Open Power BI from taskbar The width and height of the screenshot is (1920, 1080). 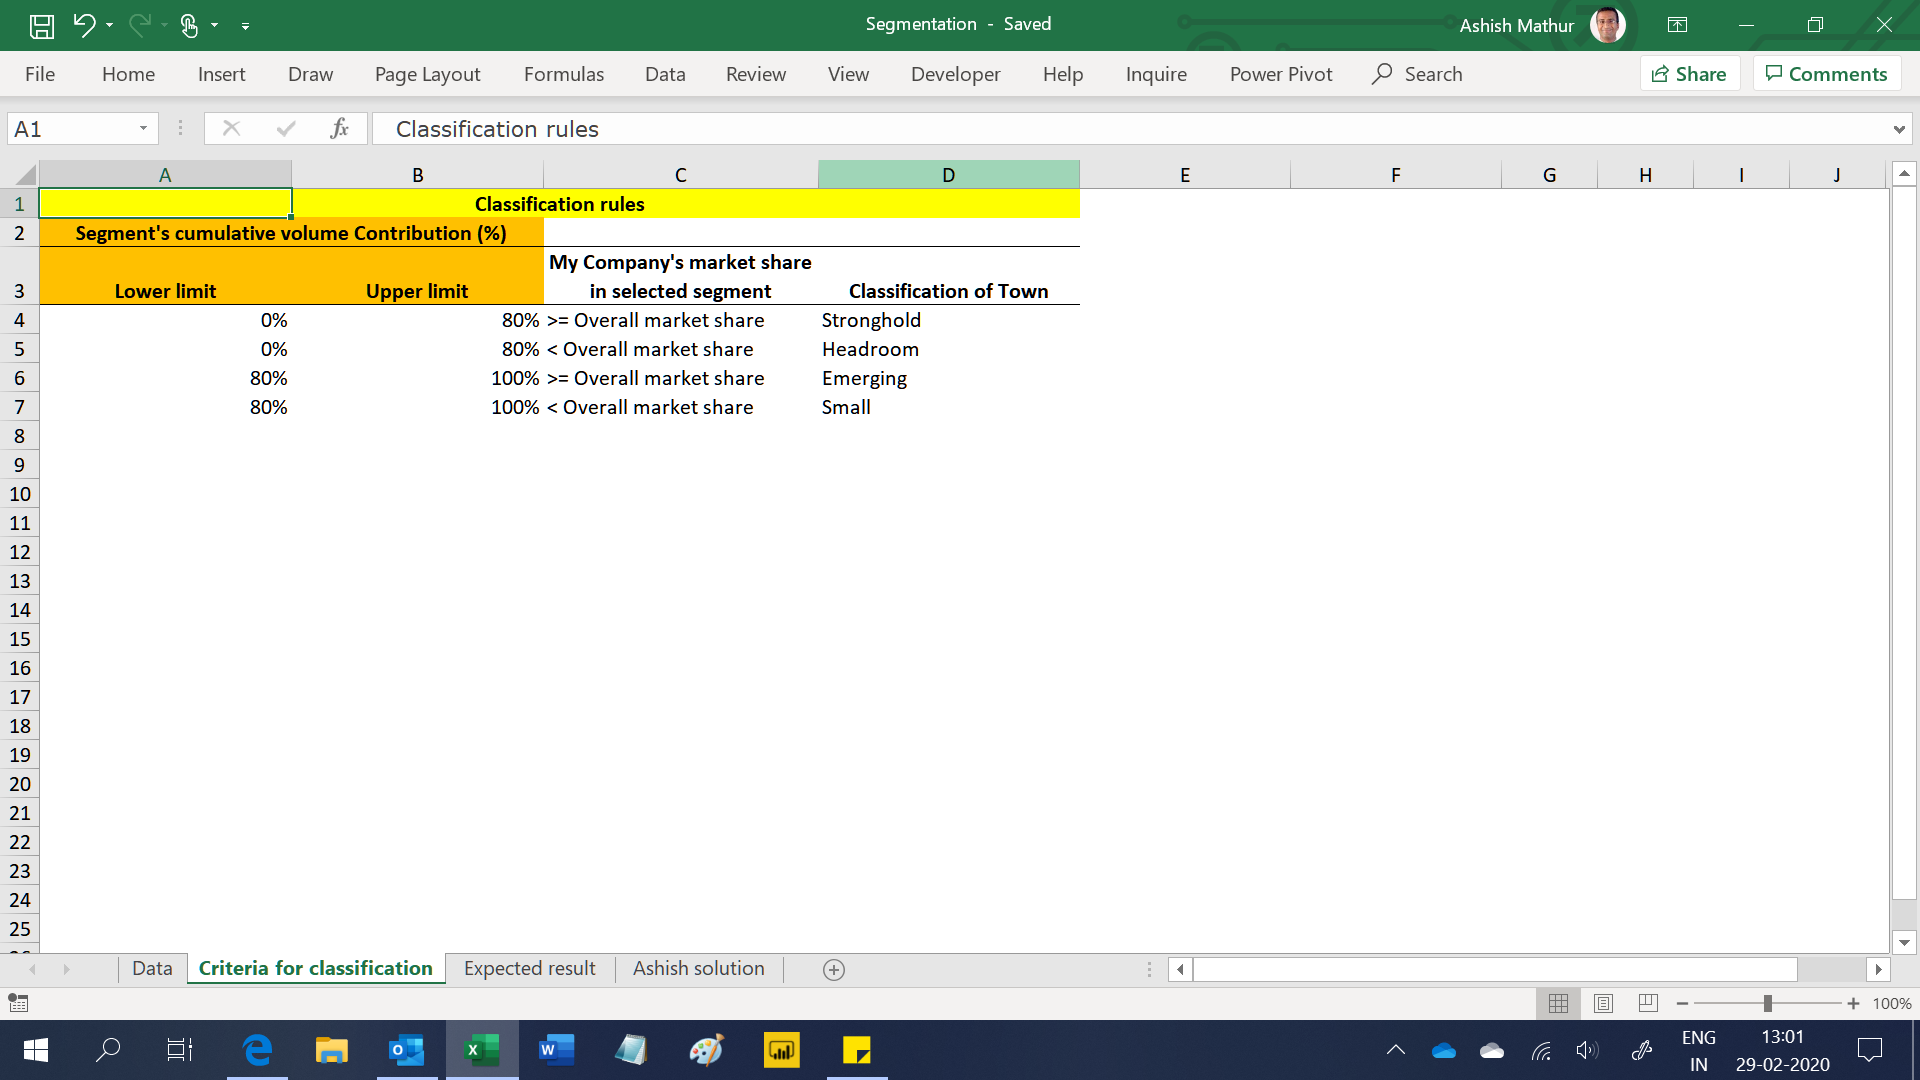coord(781,1050)
